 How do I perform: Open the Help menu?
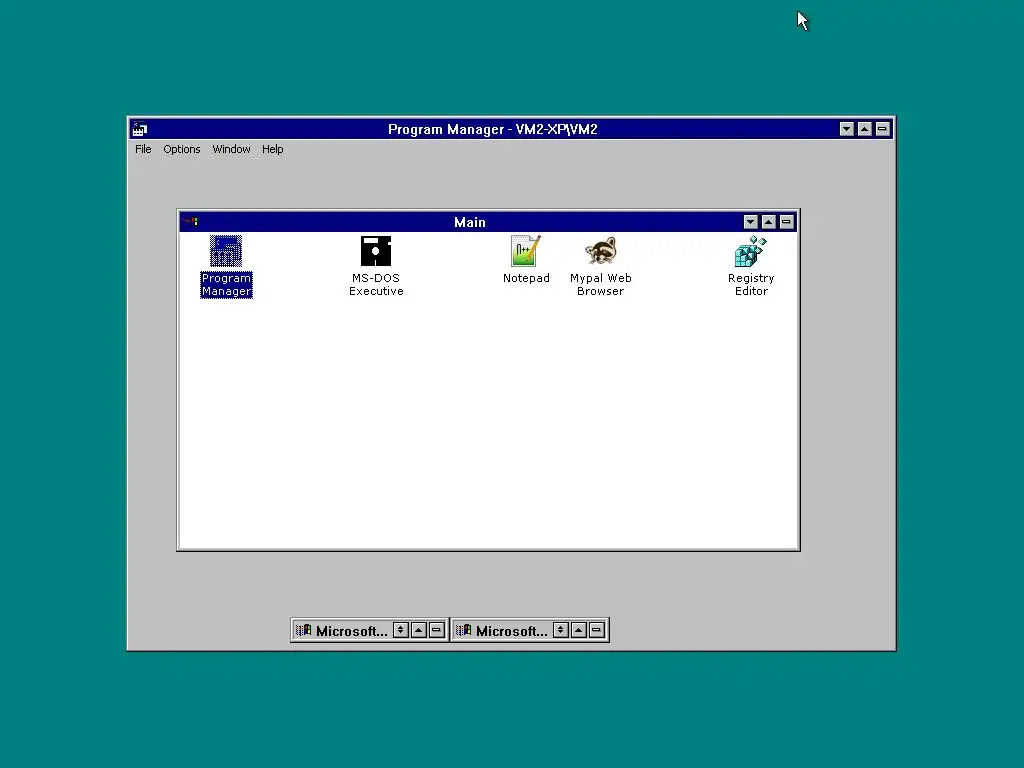click(x=272, y=149)
